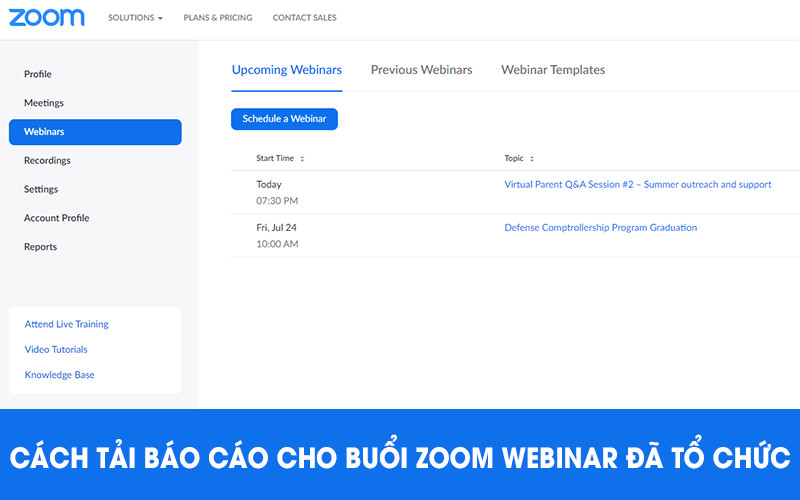The image size is (800, 500).
Task: Click Schedule a Webinar button
Action: click(284, 119)
